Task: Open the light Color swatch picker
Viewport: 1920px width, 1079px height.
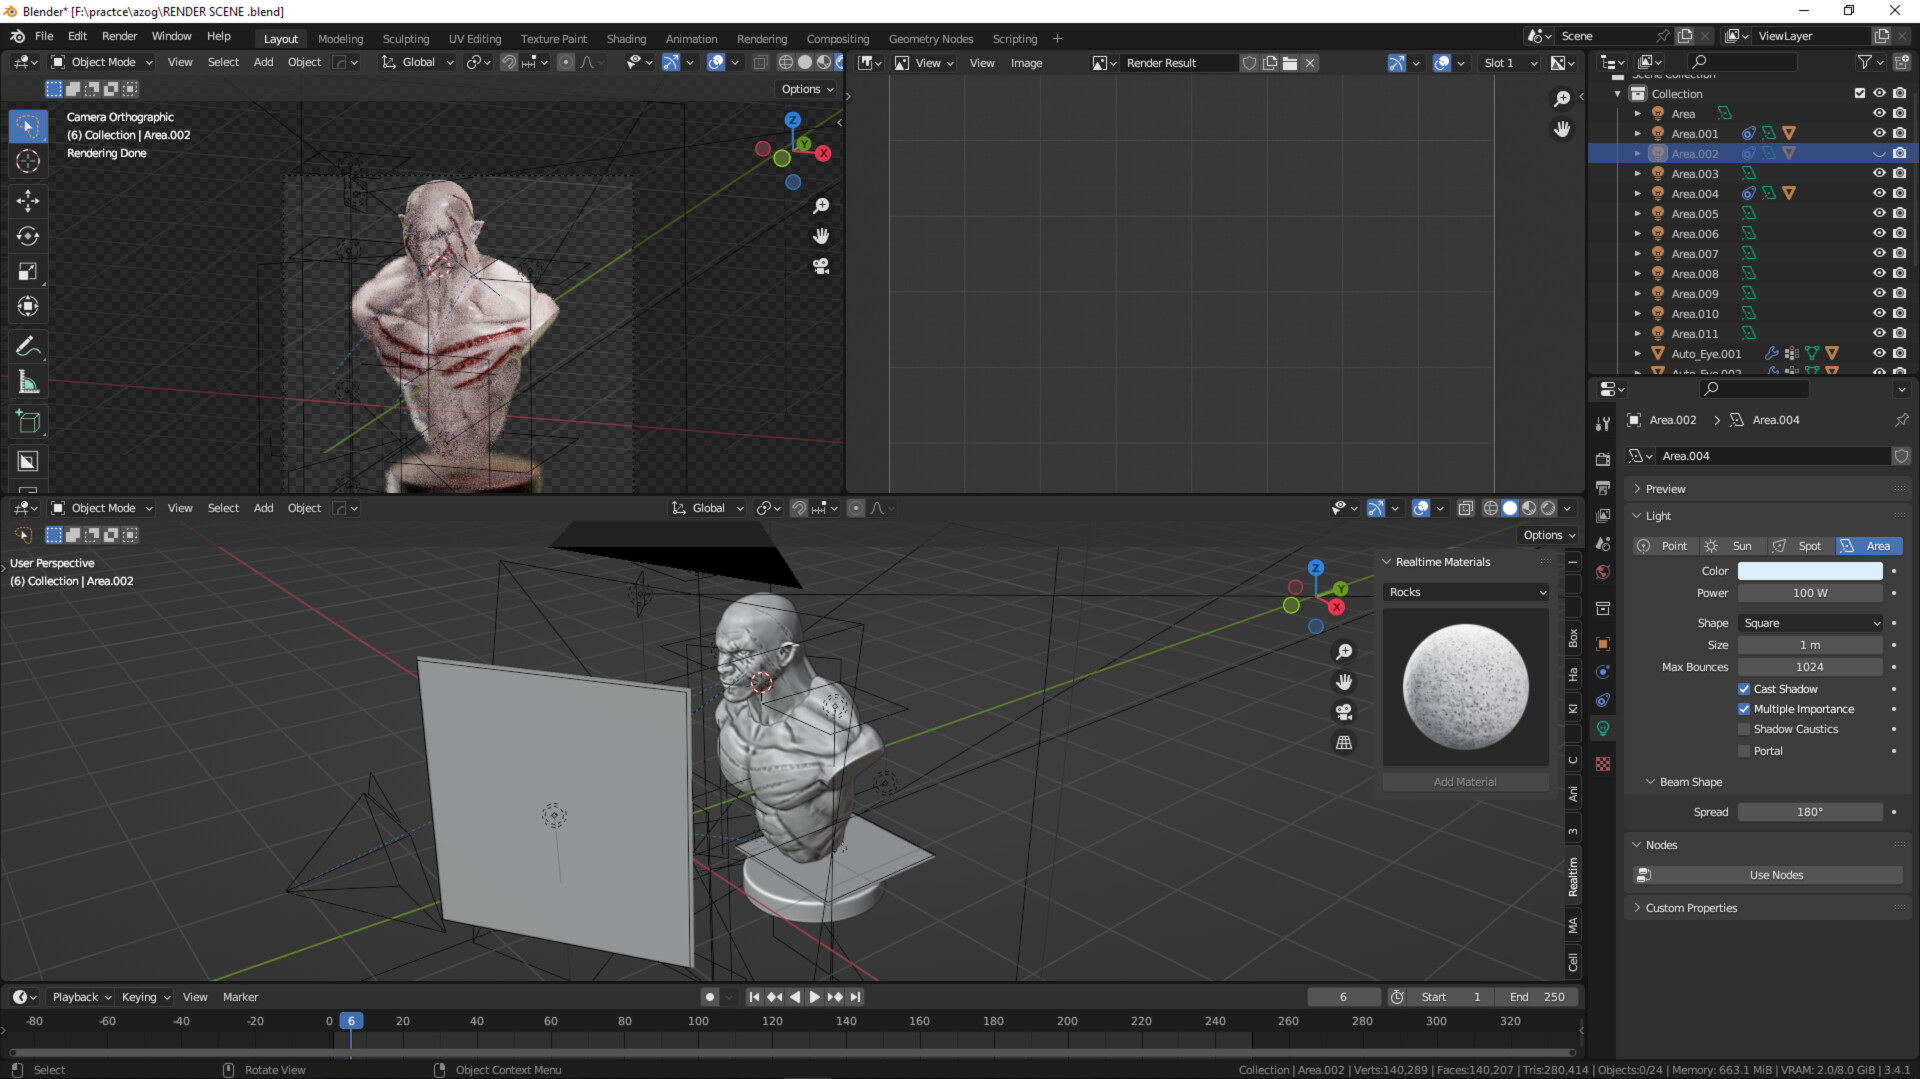Action: coord(1810,570)
